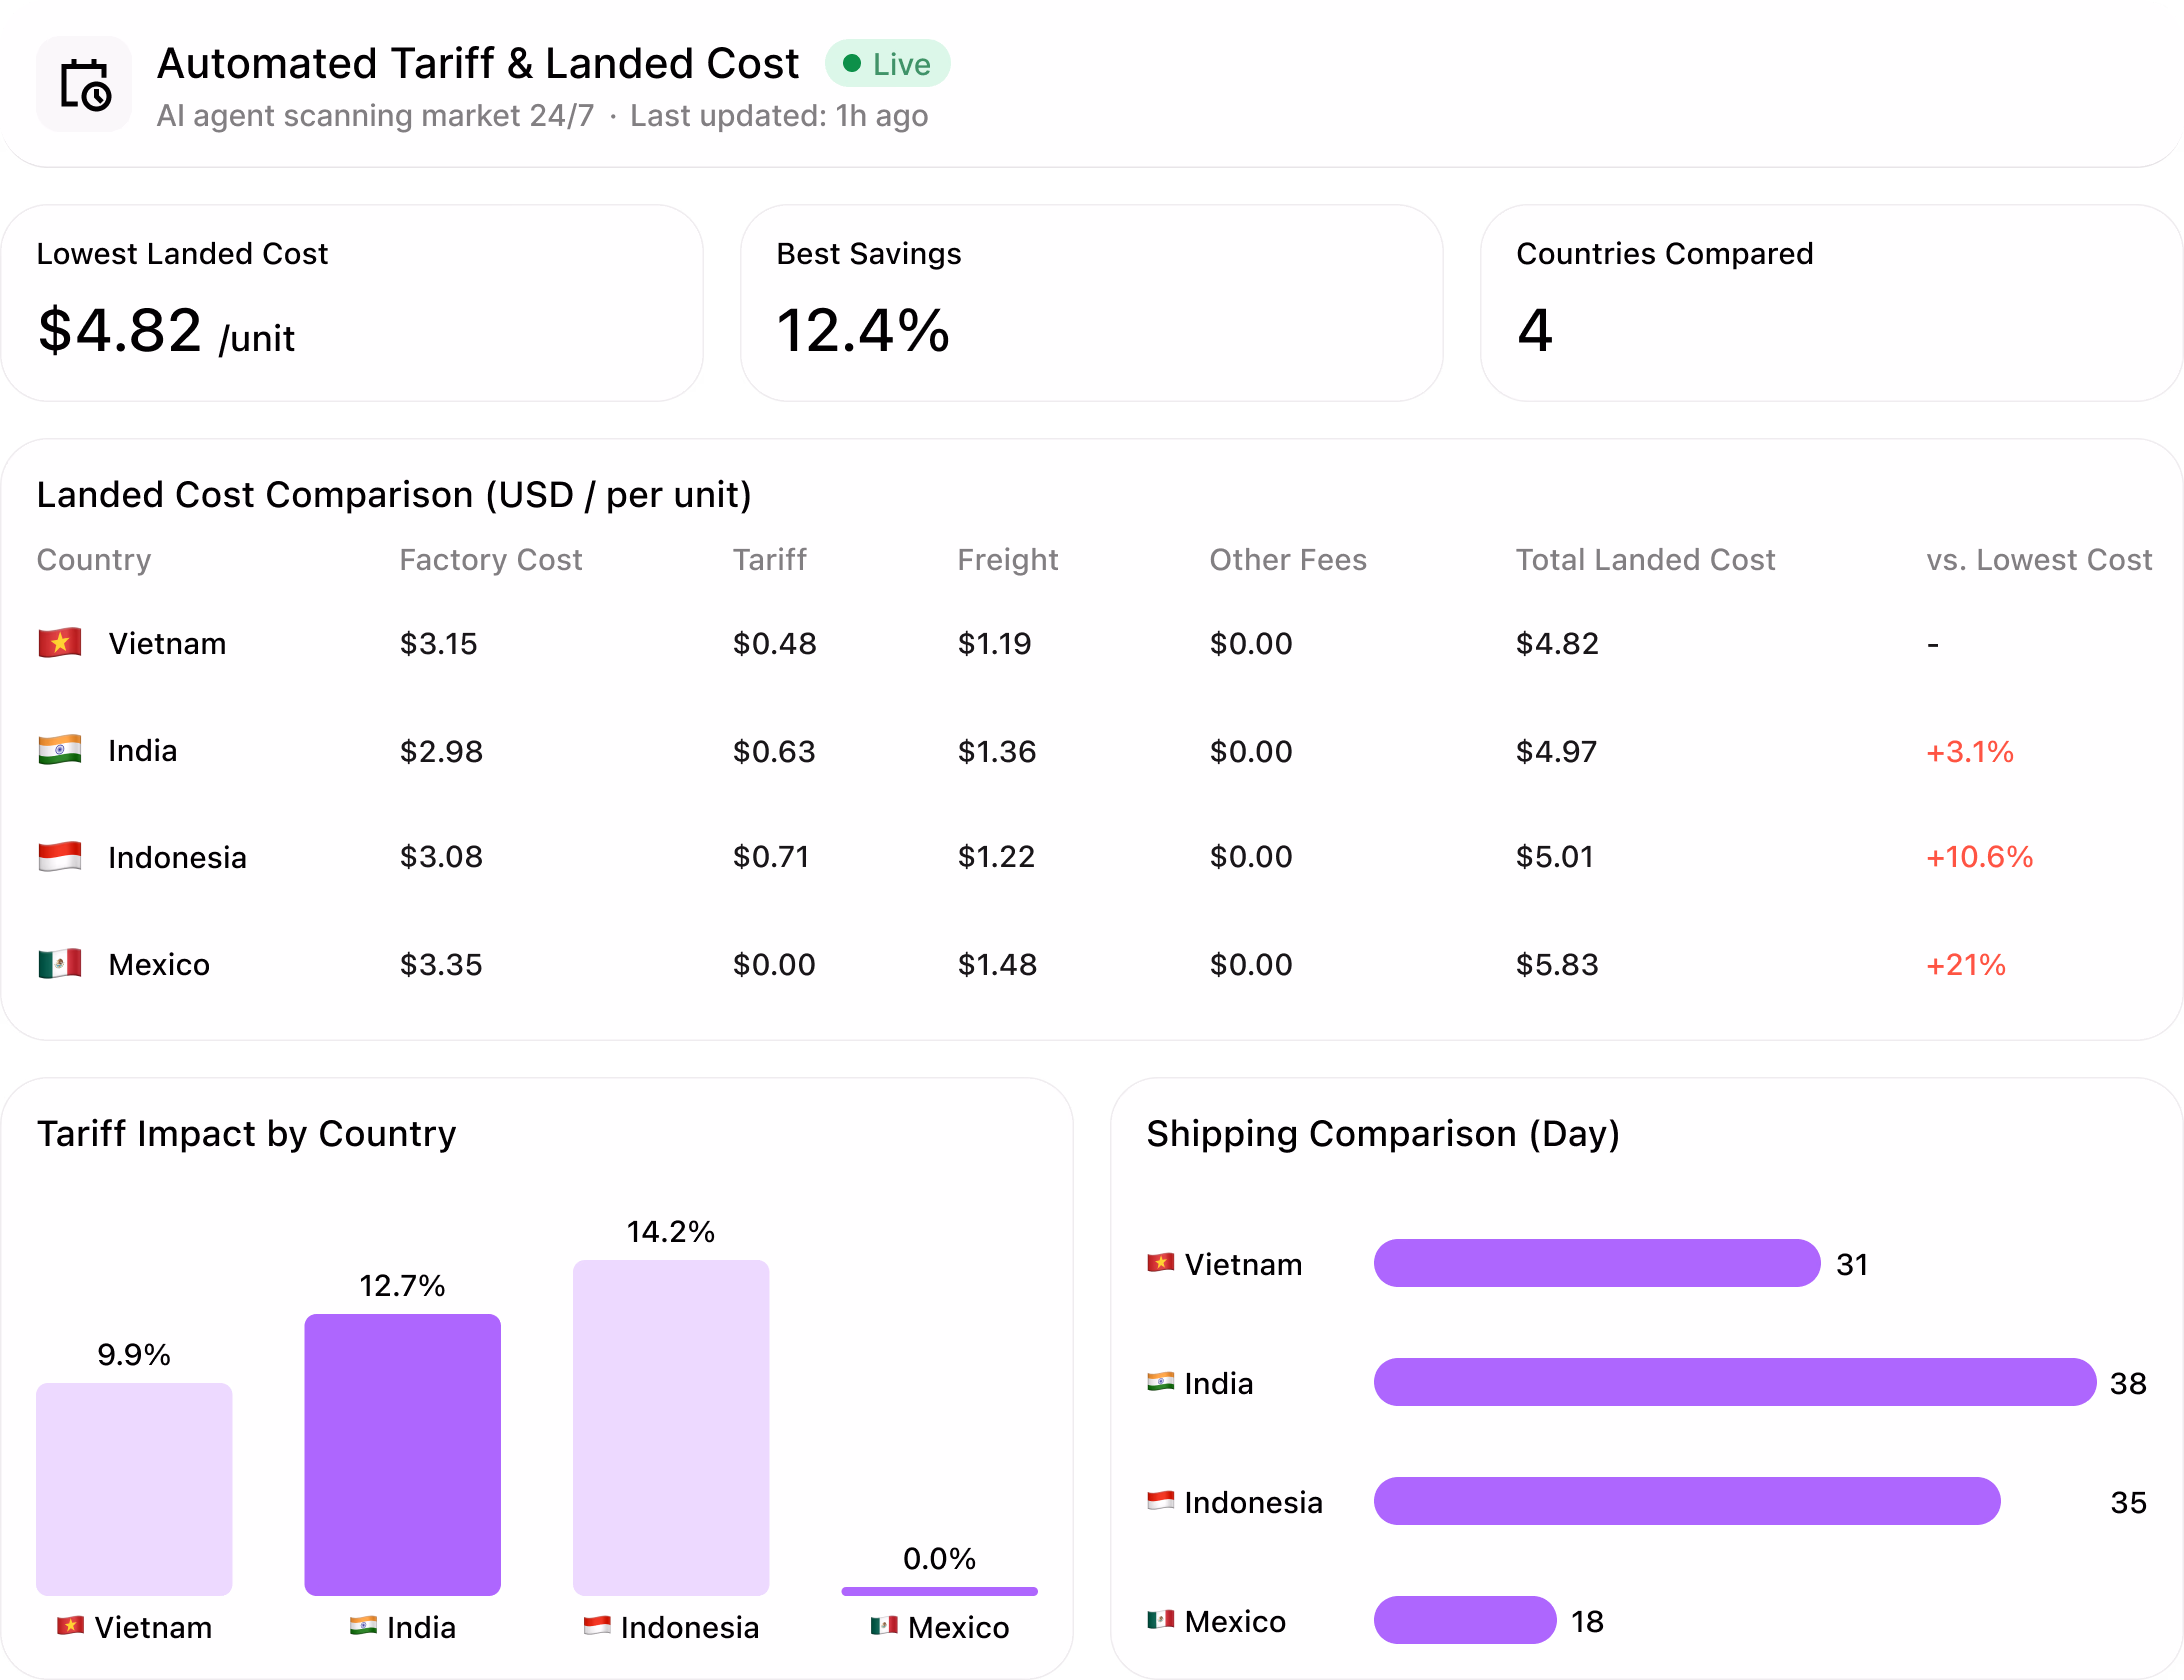This screenshot has height=1680, width=2184.
Task: Click the calendar clock icon in header
Action: pyautogui.click(x=84, y=85)
